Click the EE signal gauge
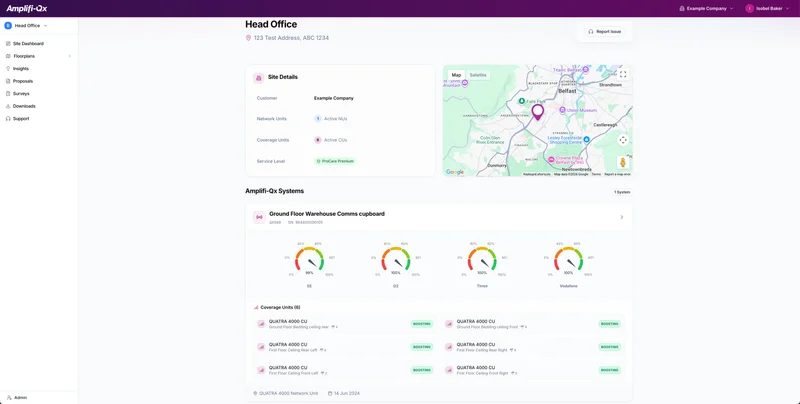This screenshot has height=404, width=800. coord(309,262)
